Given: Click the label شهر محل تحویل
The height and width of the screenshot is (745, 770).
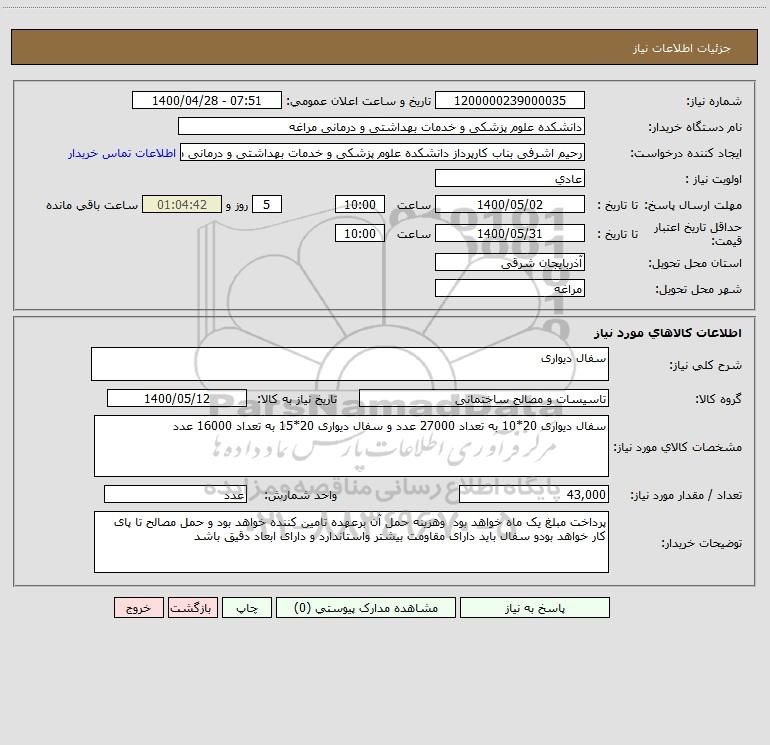Looking at the screenshot, I should (698, 289).
